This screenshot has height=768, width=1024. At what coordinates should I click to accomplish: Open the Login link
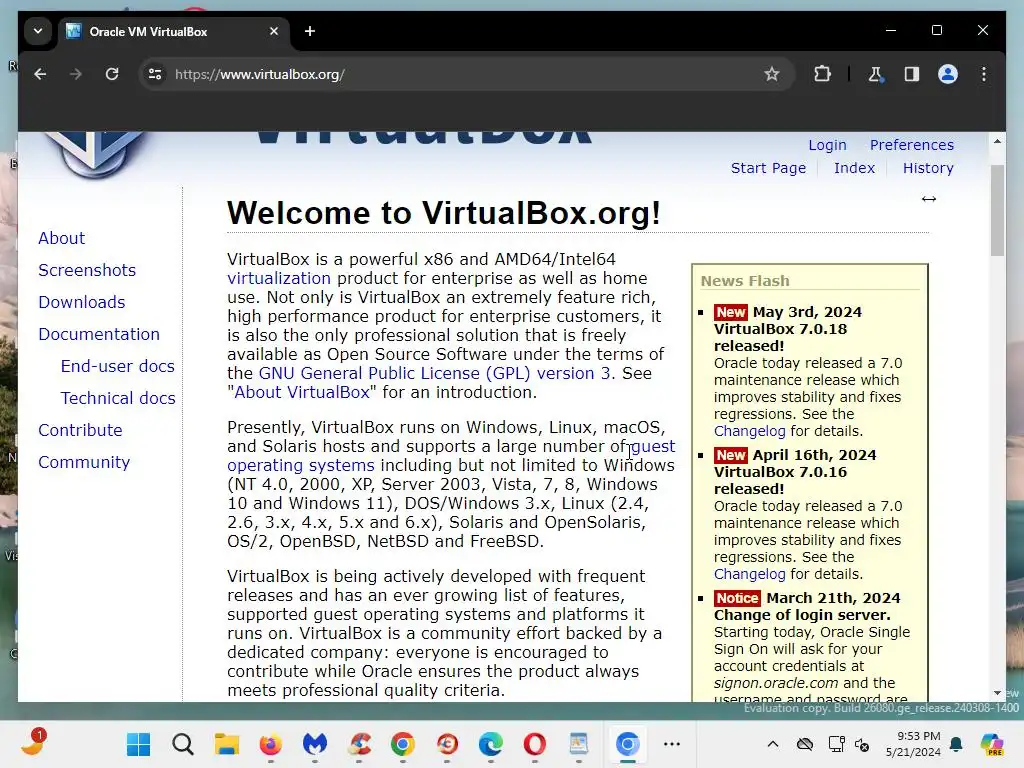coord(827,145)
